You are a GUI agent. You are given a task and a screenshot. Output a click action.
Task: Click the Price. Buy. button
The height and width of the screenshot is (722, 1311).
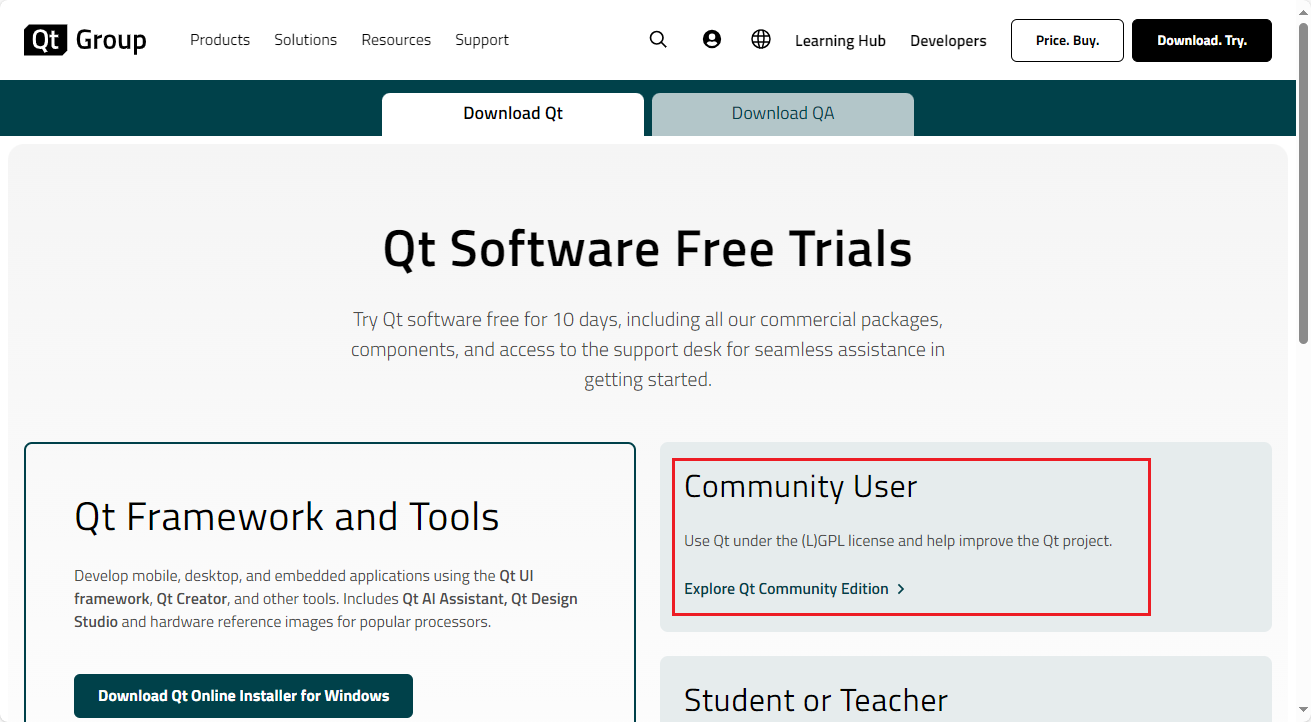(x=1067, y=40)
